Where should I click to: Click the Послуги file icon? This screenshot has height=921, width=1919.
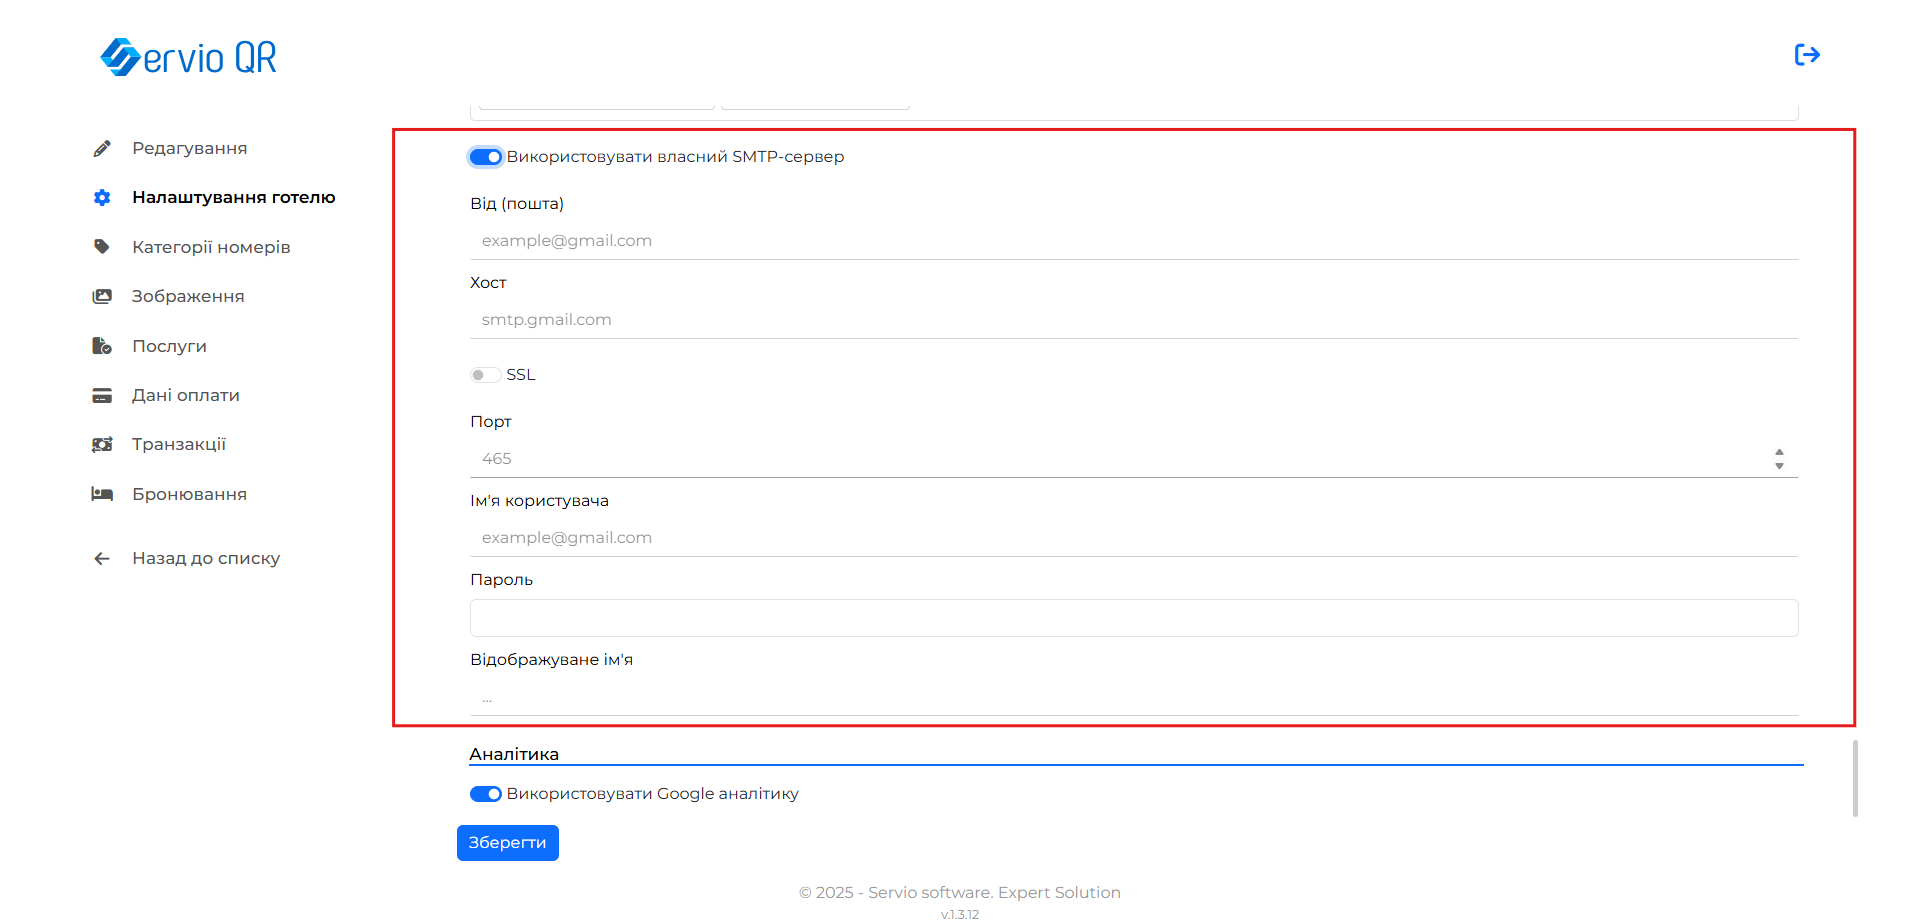click(x=102, y=346)
